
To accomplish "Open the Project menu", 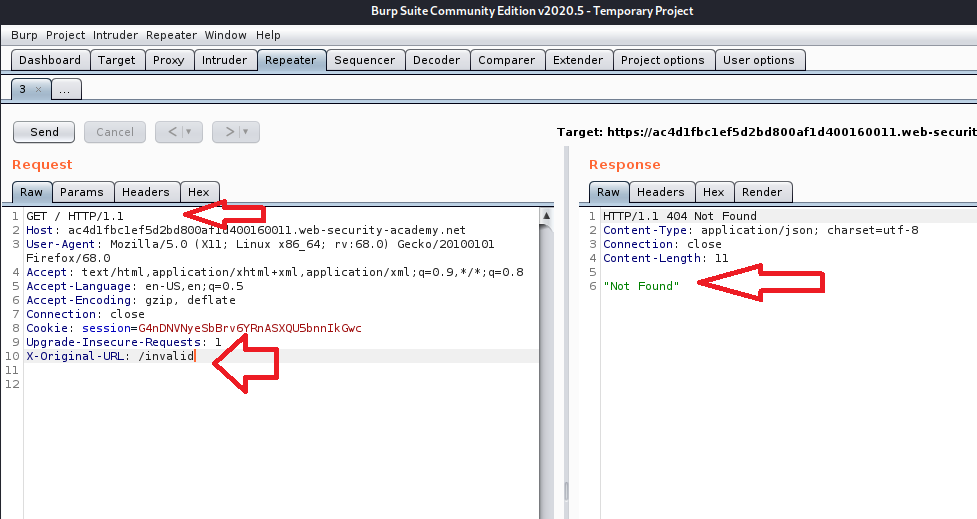I will tap(65, 35).
